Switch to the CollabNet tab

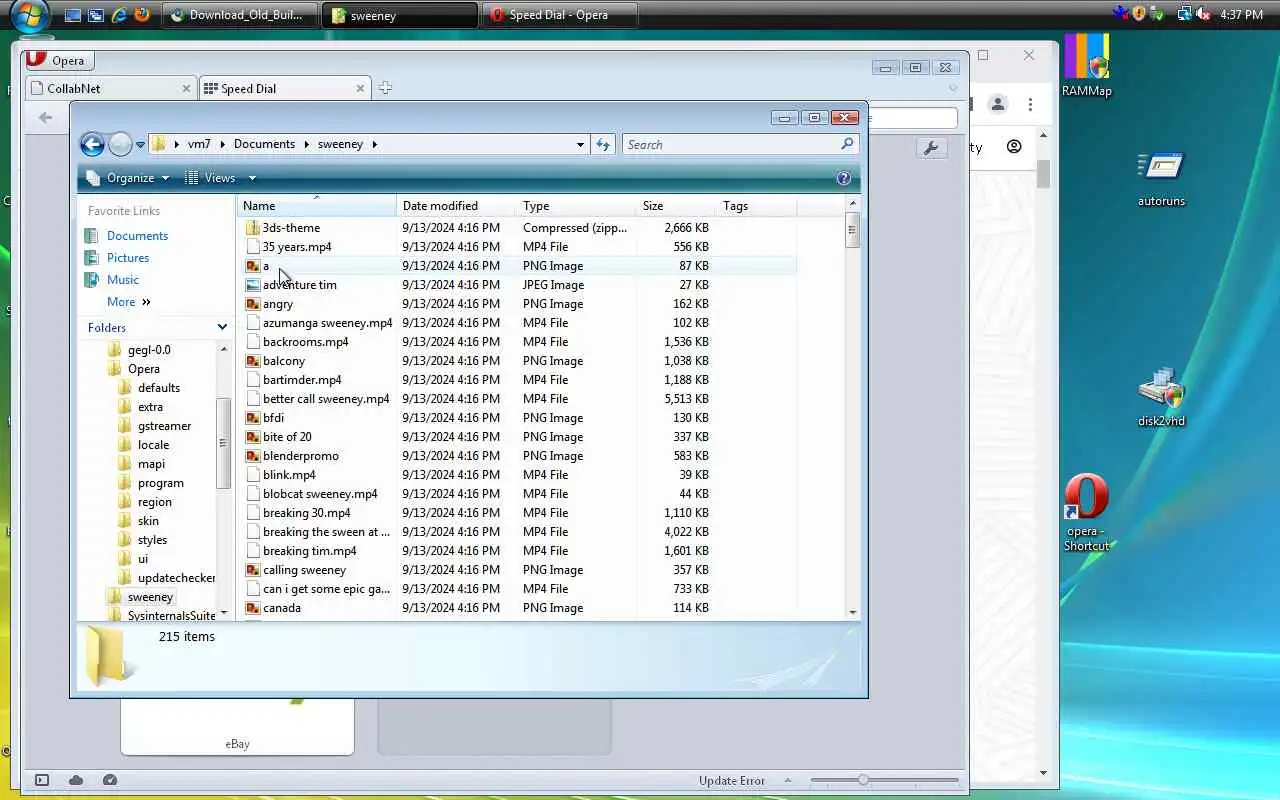(110, 88)
